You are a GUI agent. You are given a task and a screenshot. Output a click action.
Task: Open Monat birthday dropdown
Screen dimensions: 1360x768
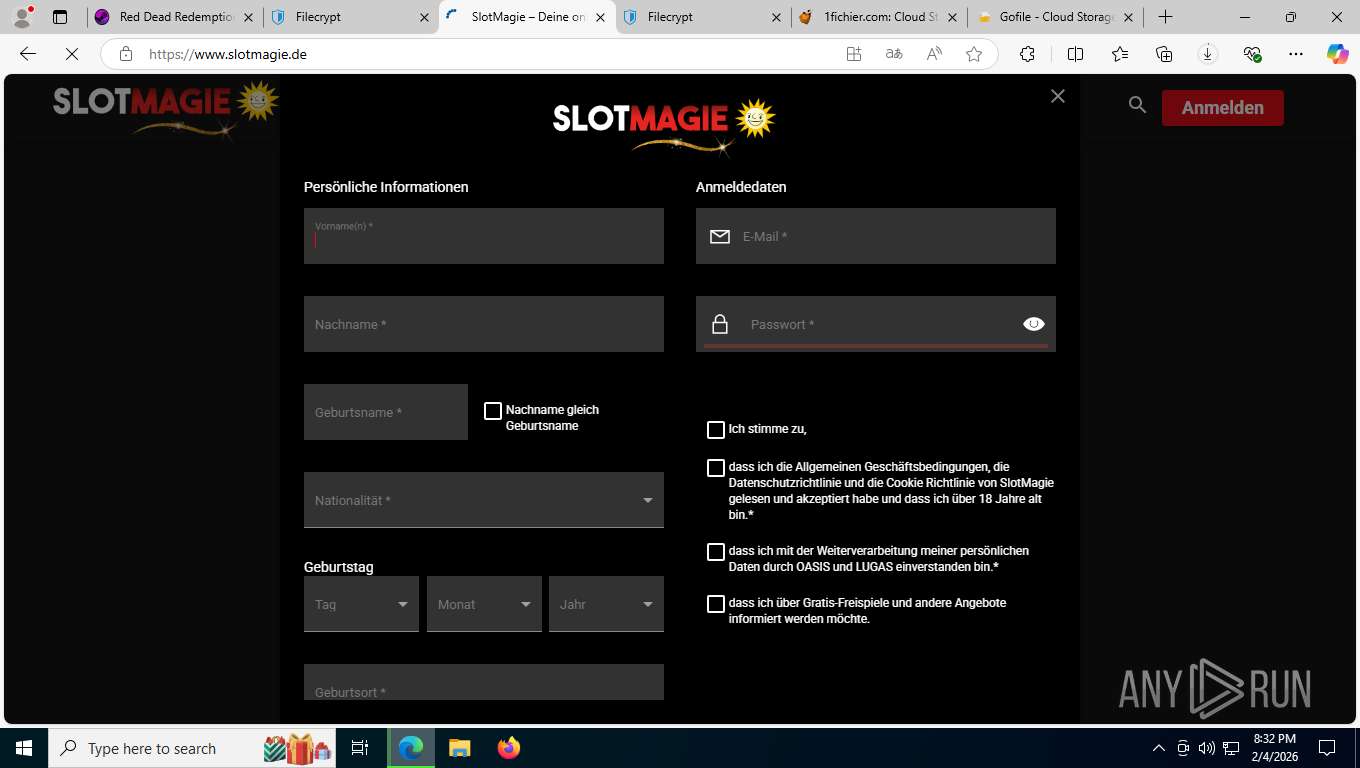click(x=484, y=604)
